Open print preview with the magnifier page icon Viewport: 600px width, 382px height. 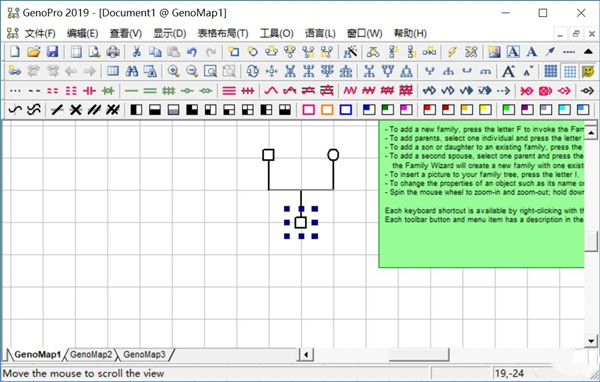[94, 52]
